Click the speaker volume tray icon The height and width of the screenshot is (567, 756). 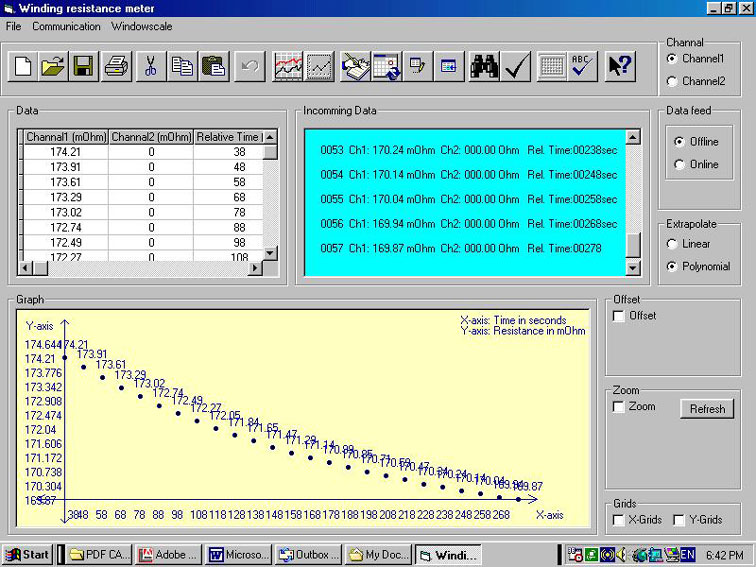[621, 555]
